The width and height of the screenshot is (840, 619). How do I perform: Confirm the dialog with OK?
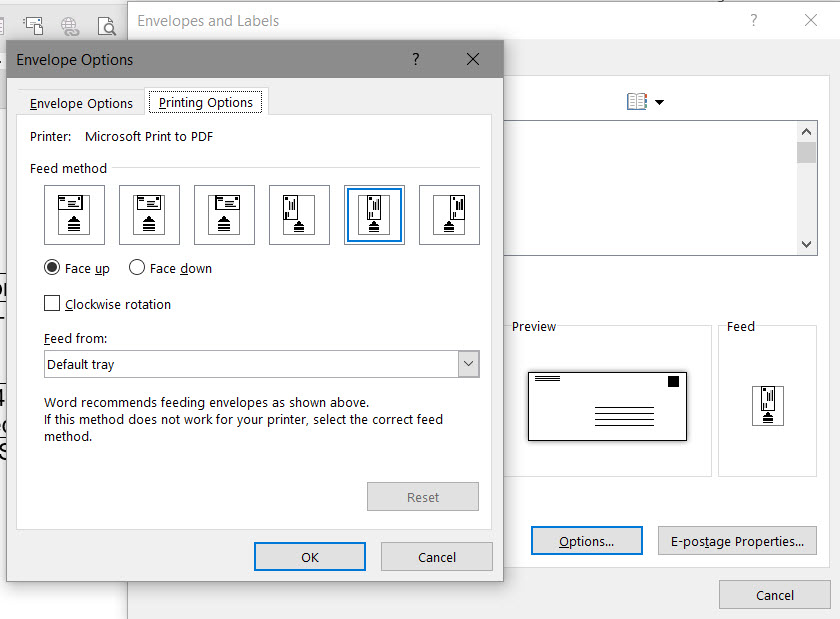point(310,557)
